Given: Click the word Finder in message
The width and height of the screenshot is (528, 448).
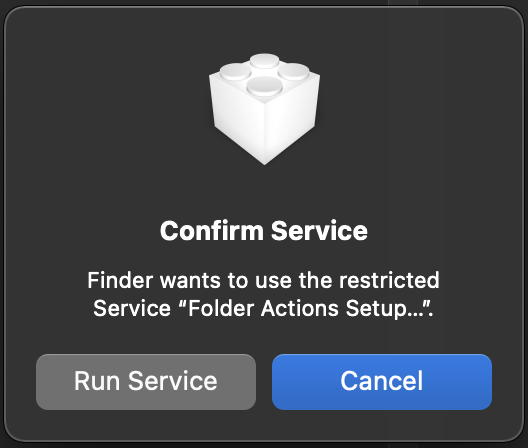Looking at the screenshot, I should (120, 280).
